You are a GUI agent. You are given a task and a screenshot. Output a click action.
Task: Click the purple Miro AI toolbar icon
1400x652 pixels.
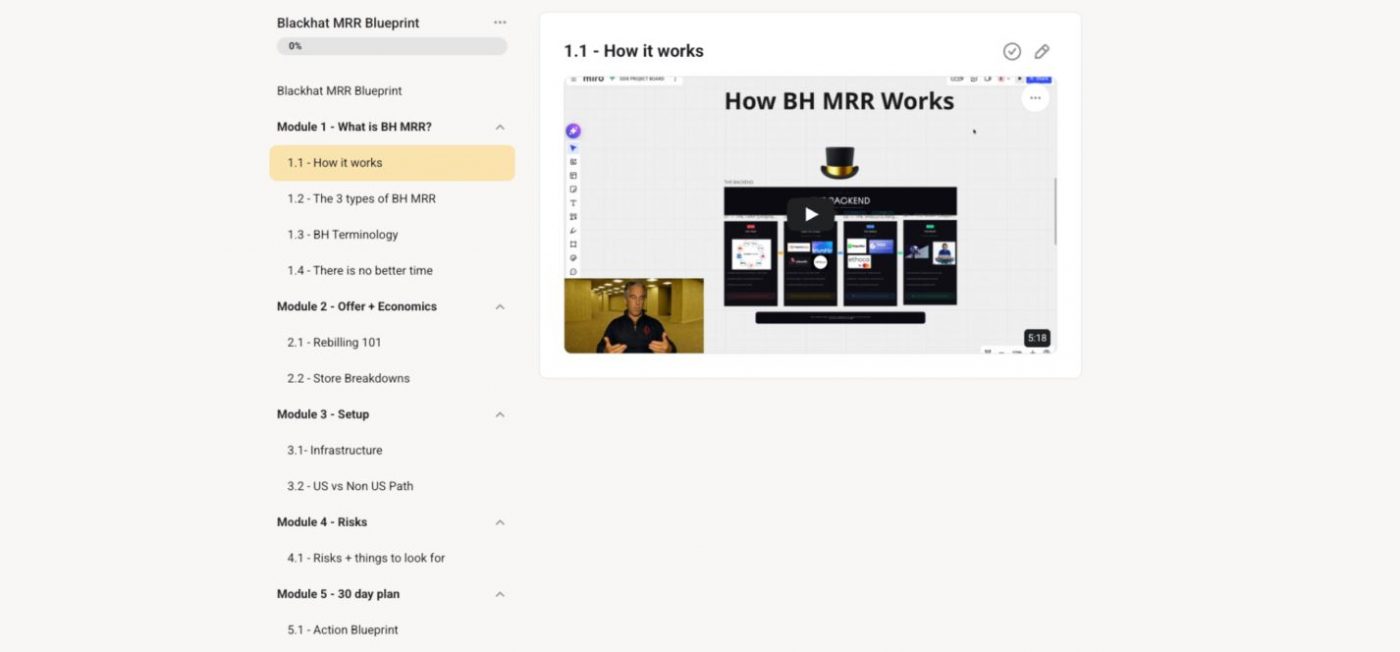(573, 131)
